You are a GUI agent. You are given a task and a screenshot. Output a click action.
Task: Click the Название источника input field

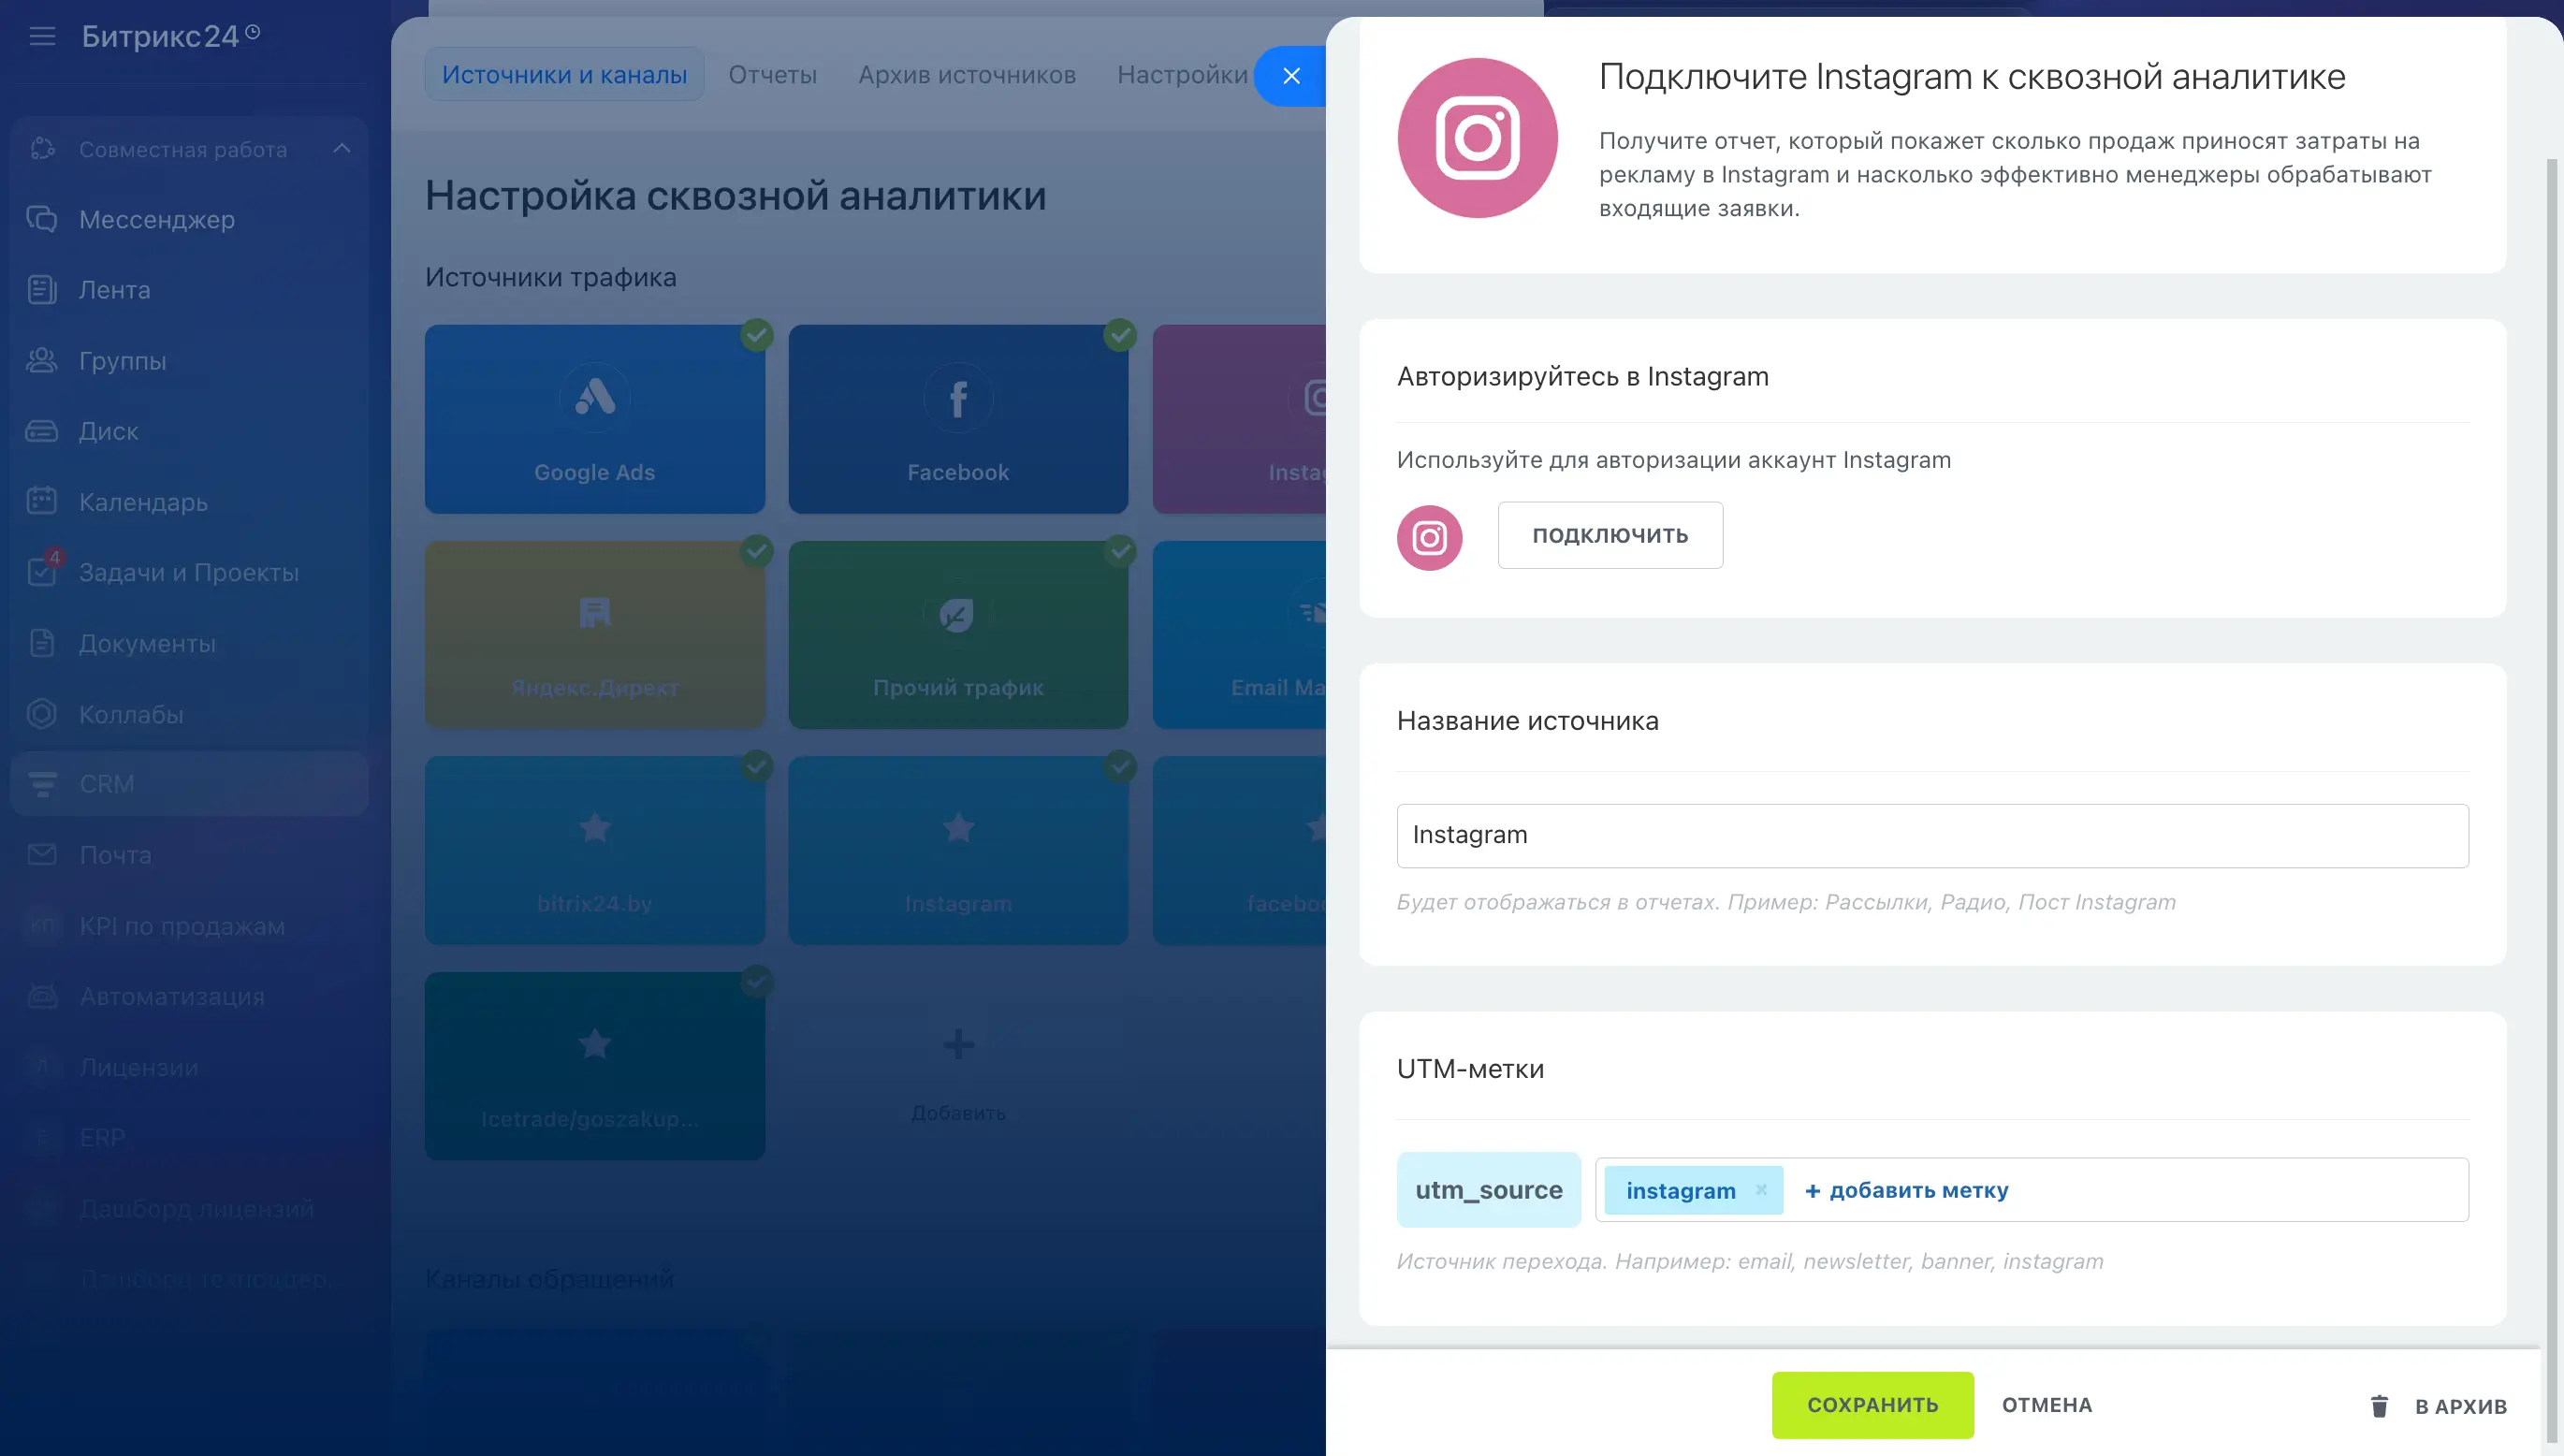1931,835
